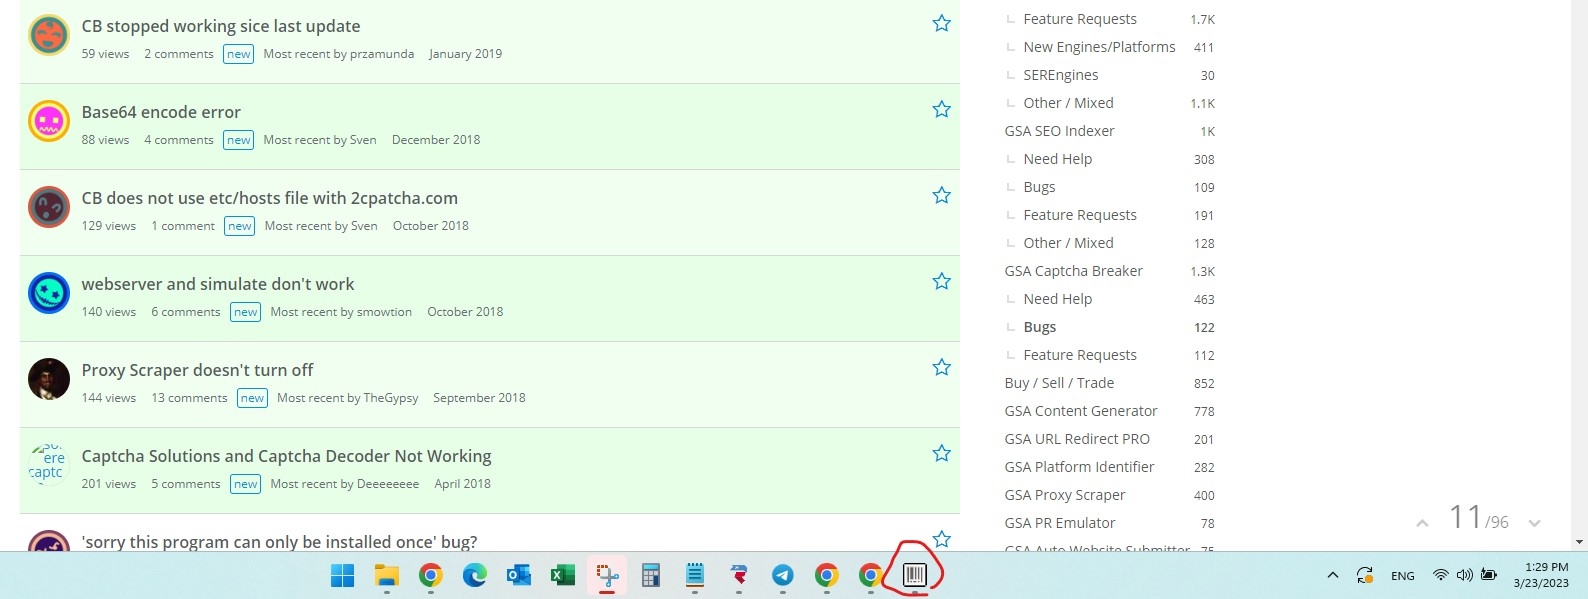Bookmark 'CB stopped working sice last update'
Viewport: 1588px width, 599px height.
(941, 23)
